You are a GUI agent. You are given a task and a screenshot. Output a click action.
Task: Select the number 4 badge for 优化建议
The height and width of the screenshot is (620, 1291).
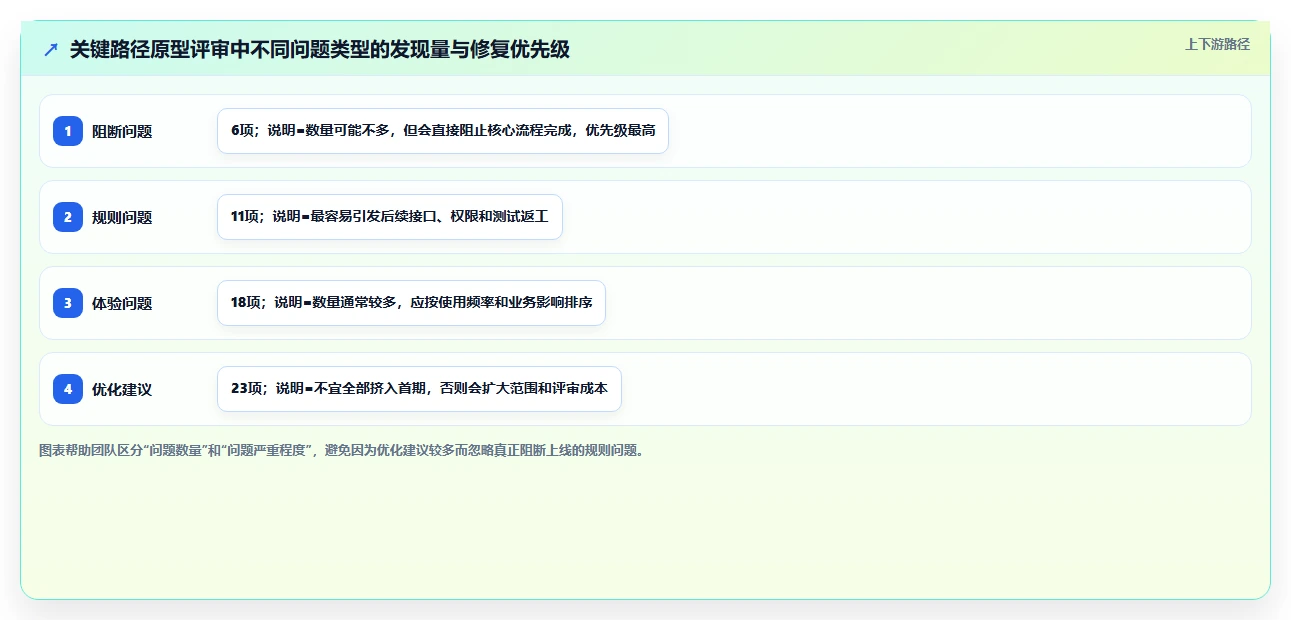click(x=68, y=389)
